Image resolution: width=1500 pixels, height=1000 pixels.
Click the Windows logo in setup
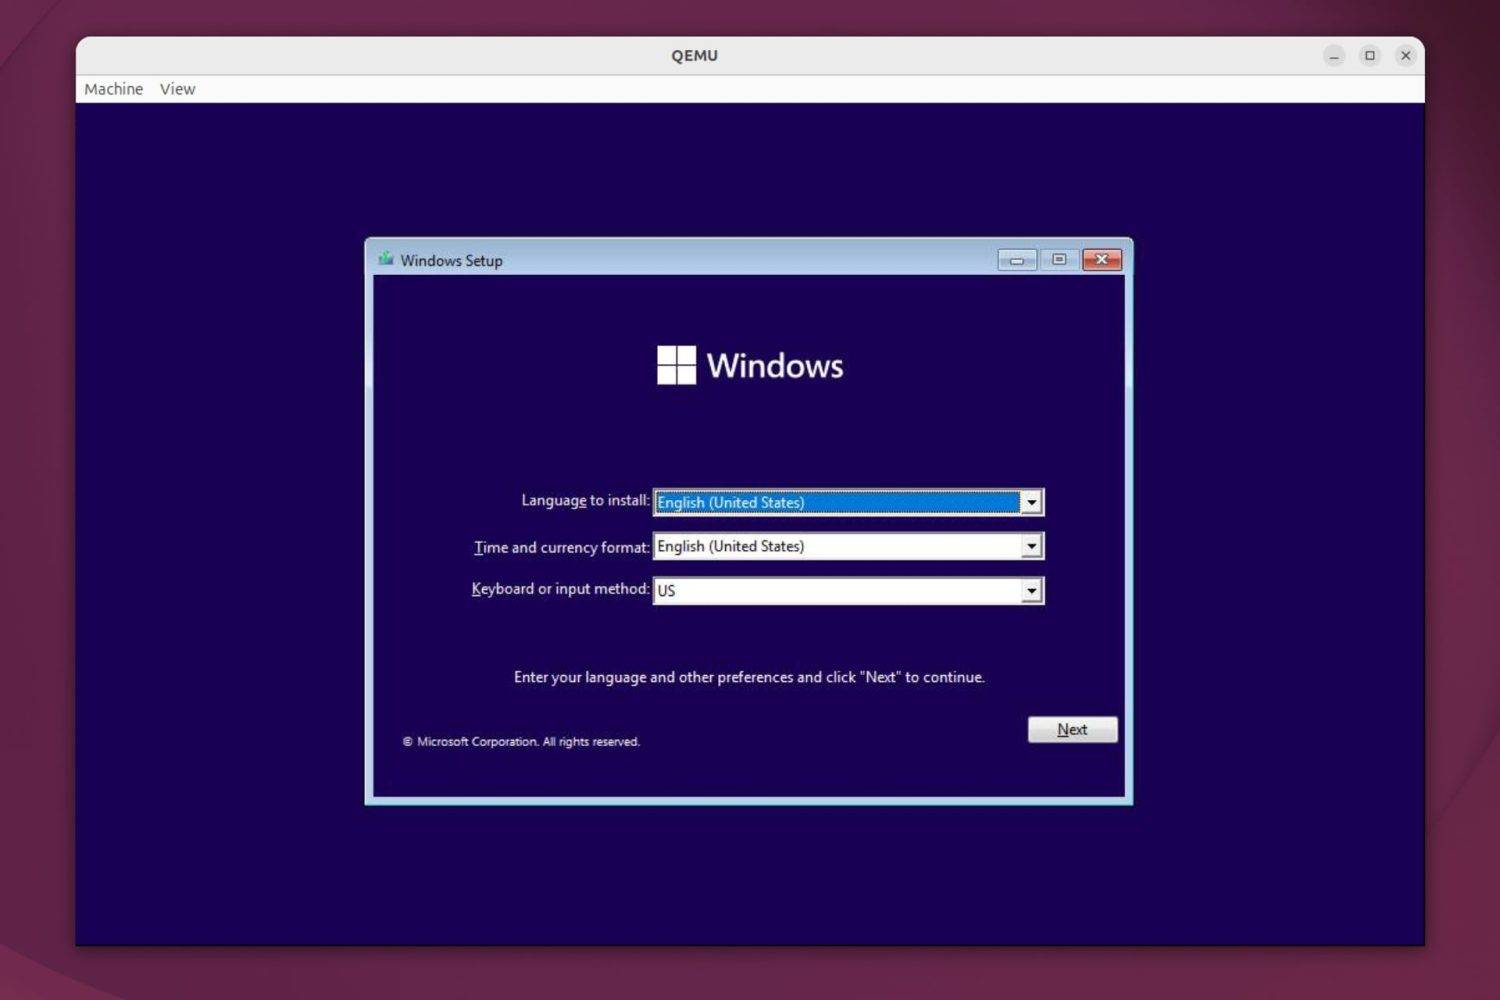pyautogui.click(x=750, y=365)
